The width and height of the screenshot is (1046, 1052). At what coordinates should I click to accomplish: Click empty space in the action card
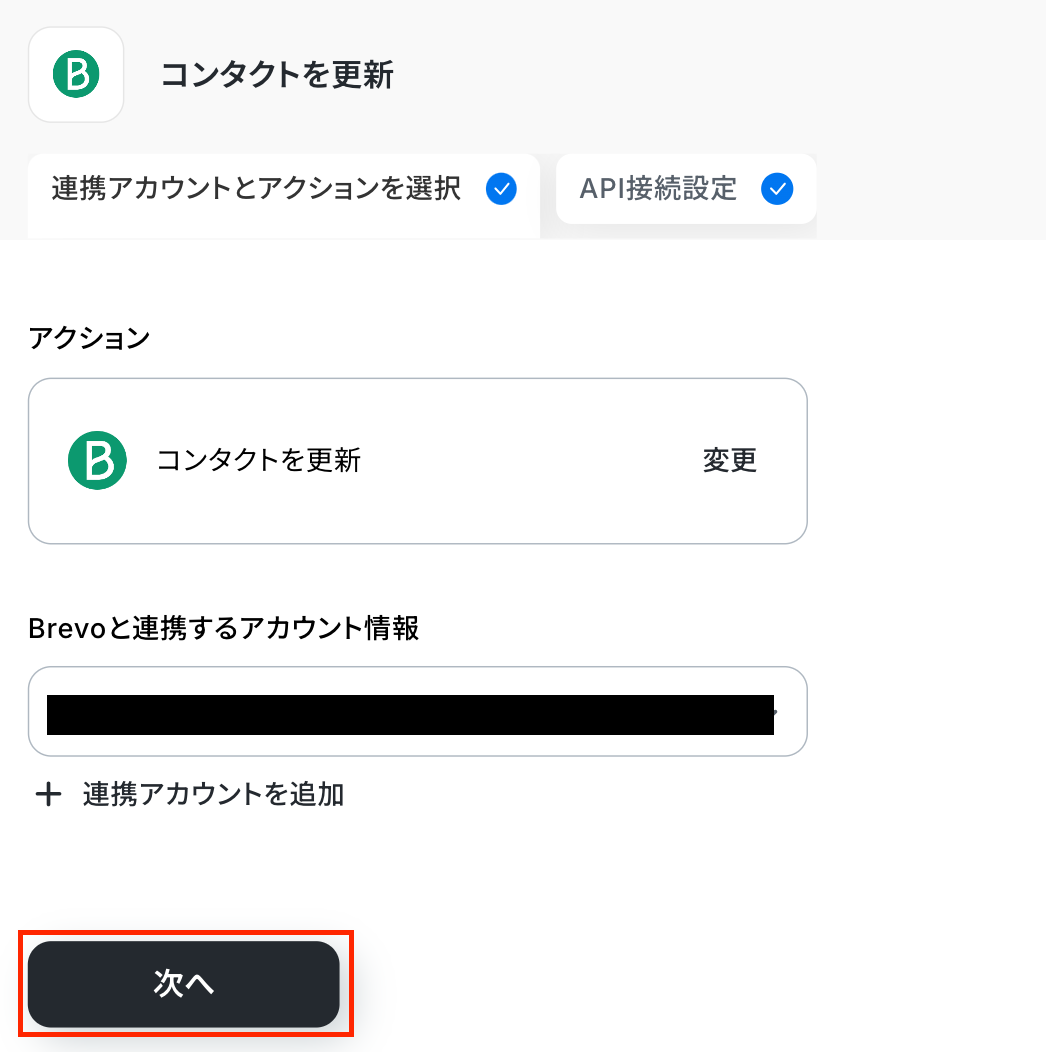pos(530,461)
